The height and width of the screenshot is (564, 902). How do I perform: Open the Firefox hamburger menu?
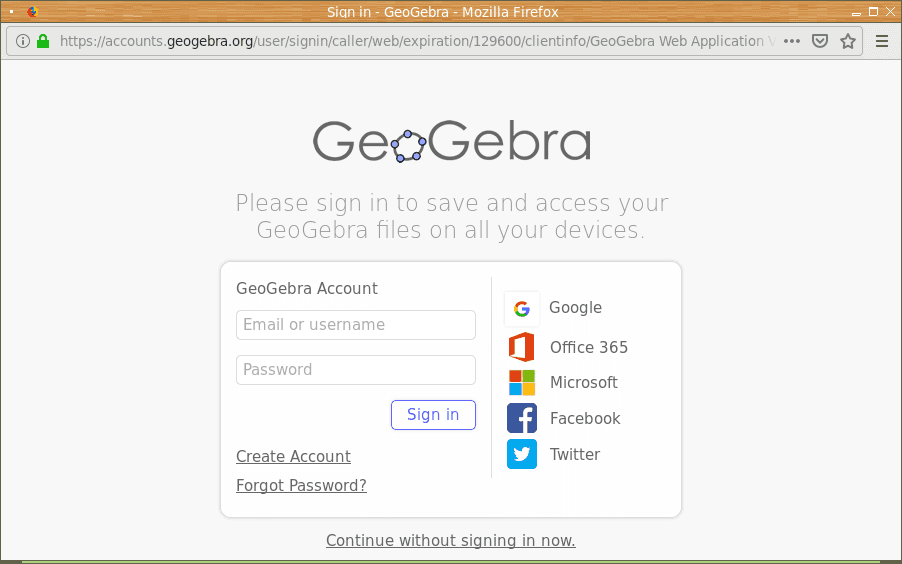pyautogui.click(x=882, y=41)
